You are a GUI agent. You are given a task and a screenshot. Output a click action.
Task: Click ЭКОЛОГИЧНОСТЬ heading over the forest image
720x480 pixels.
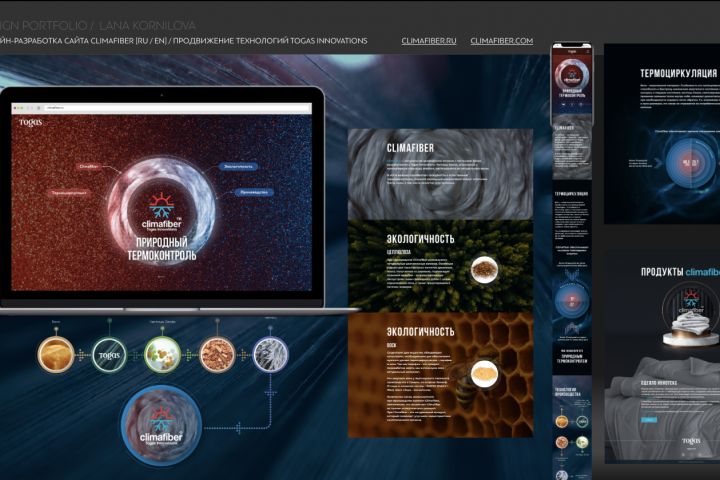pyautogui.click(x=420, y=239)
